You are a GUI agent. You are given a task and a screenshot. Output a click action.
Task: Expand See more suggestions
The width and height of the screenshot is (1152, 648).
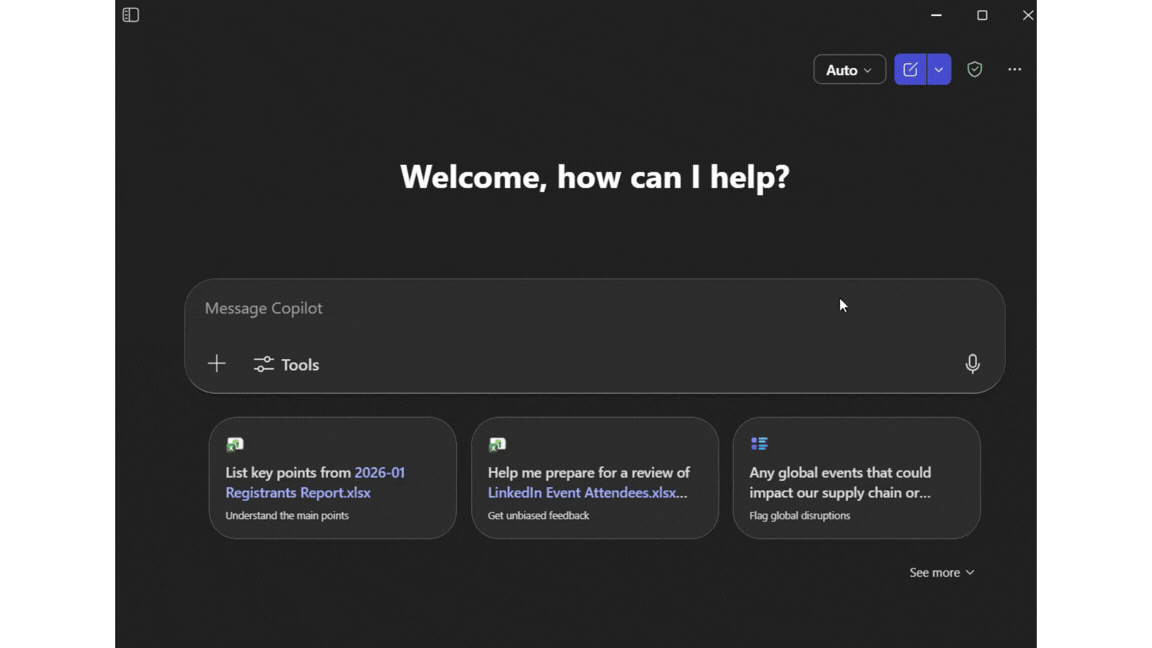(x=942, y=572)
